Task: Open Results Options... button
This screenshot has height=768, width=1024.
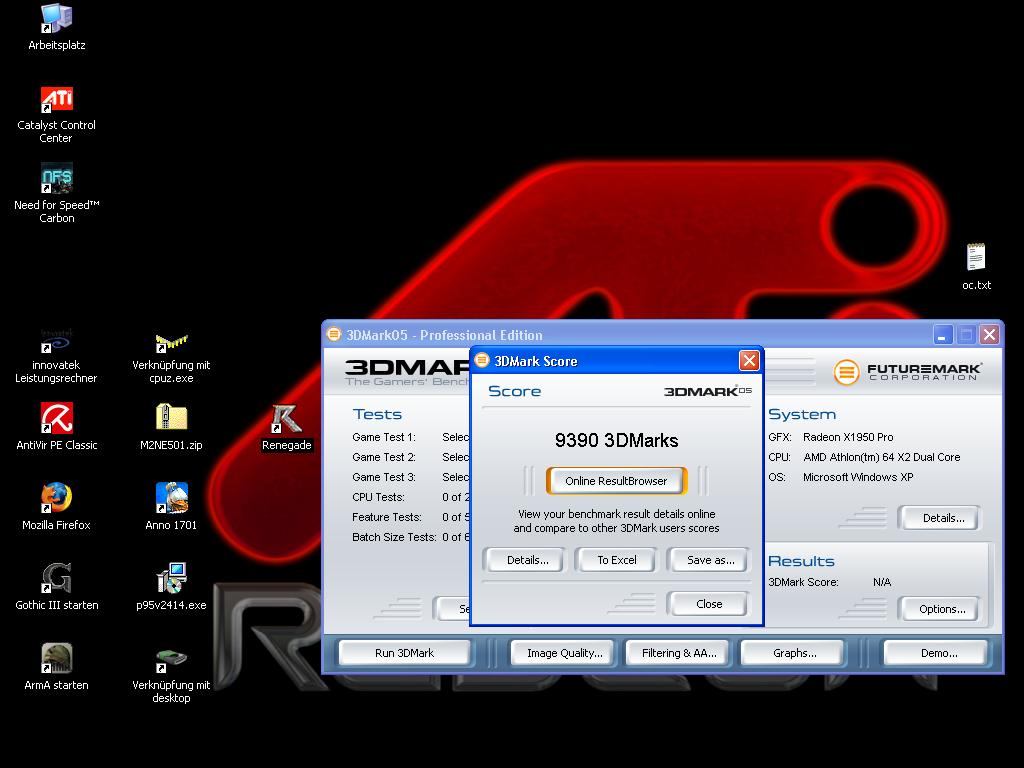Action: (x=942, y=609)
